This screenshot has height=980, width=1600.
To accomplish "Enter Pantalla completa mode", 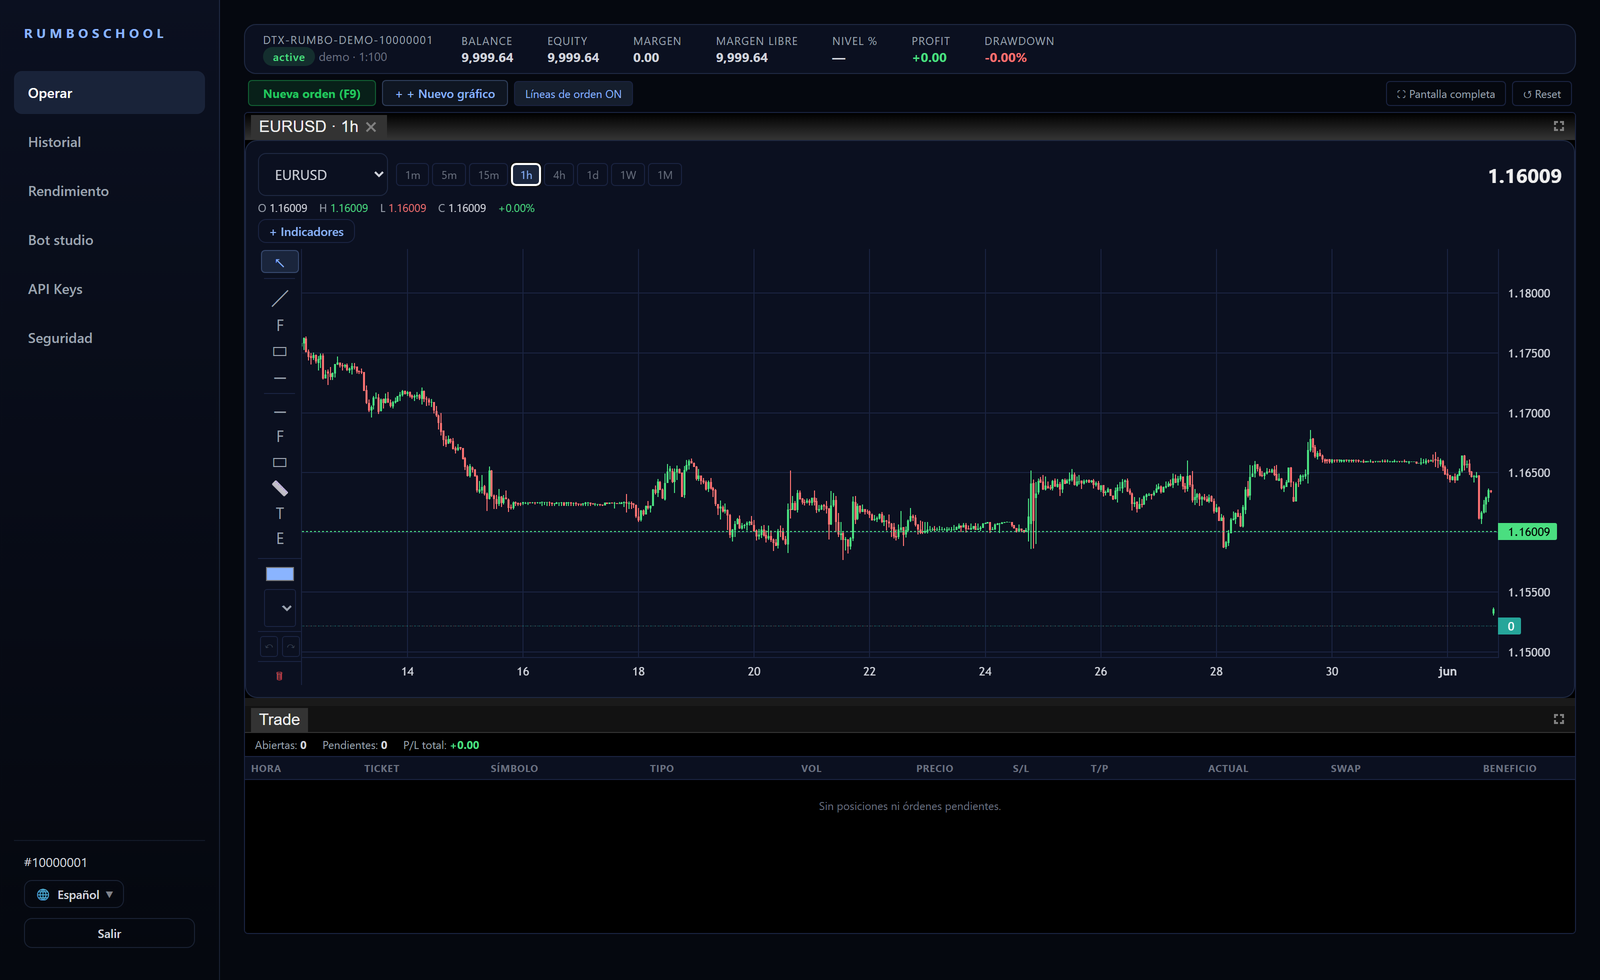I will tap(1446, 94).
